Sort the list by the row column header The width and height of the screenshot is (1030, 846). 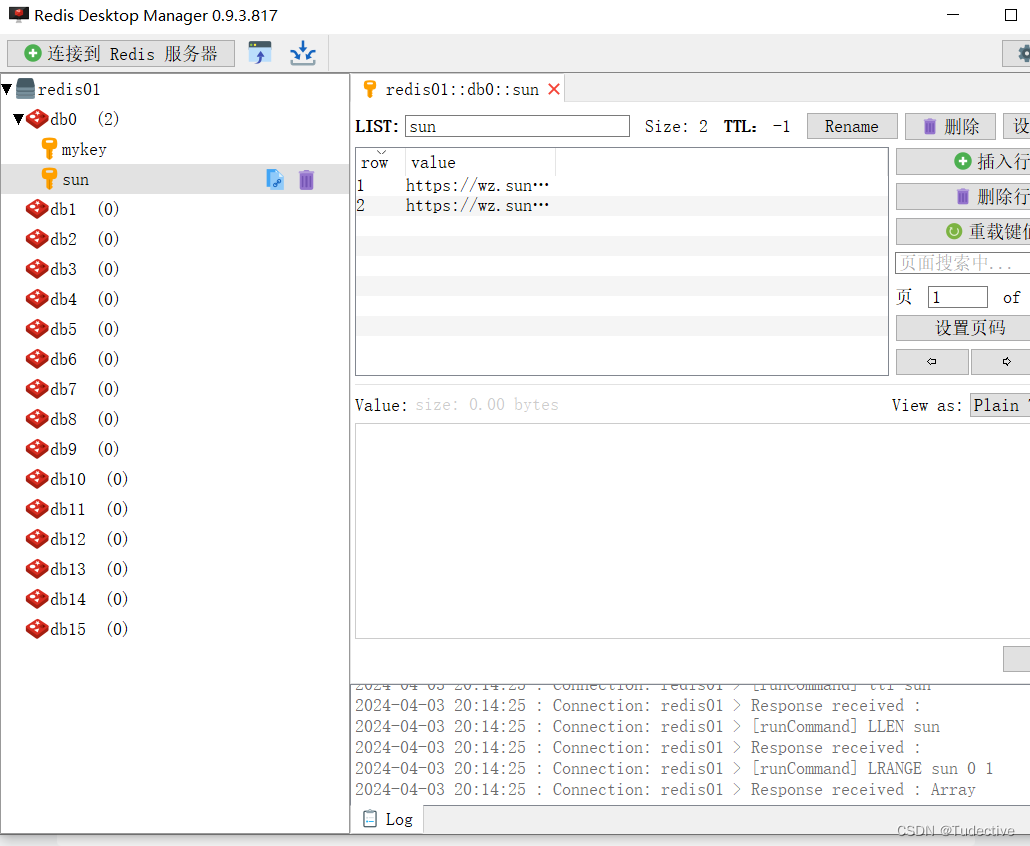(x=374, y=162)
